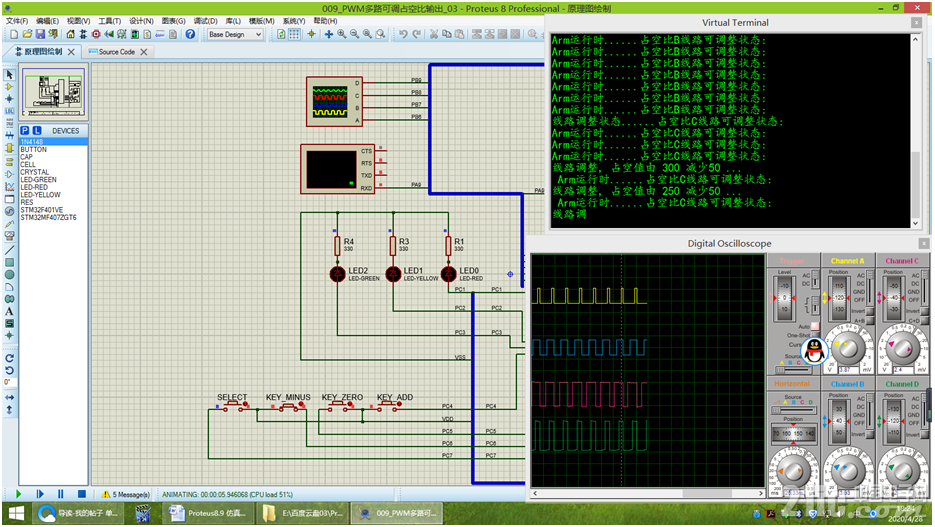Screen dimensions: 935x527
Task: Toggle the One-Shot trigger button
Action: pos(815,335)
